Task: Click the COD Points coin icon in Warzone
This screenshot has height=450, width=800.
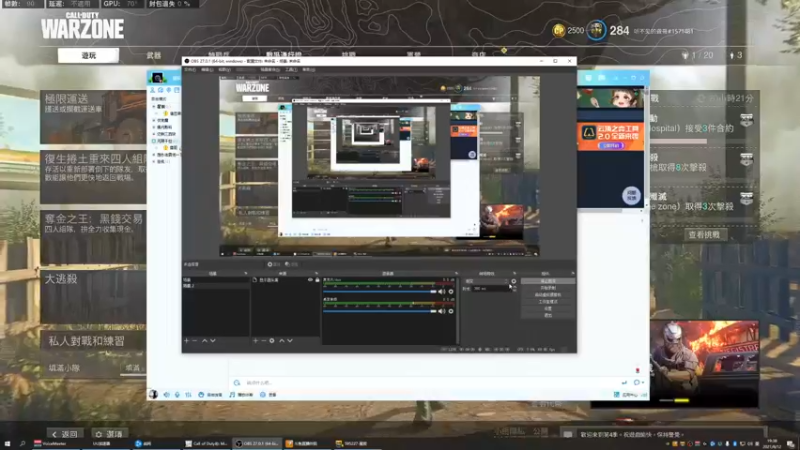Action: [x=559, y=31]
